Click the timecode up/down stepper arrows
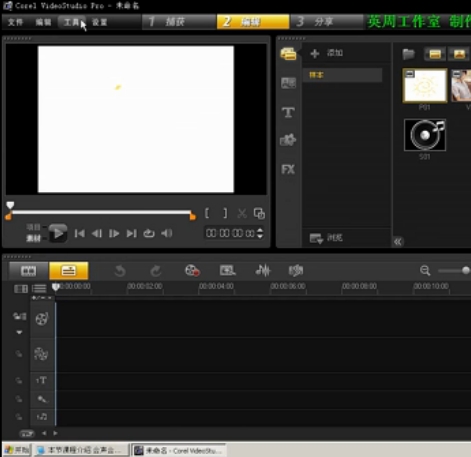The image size is (471, 457). [260, 233]
